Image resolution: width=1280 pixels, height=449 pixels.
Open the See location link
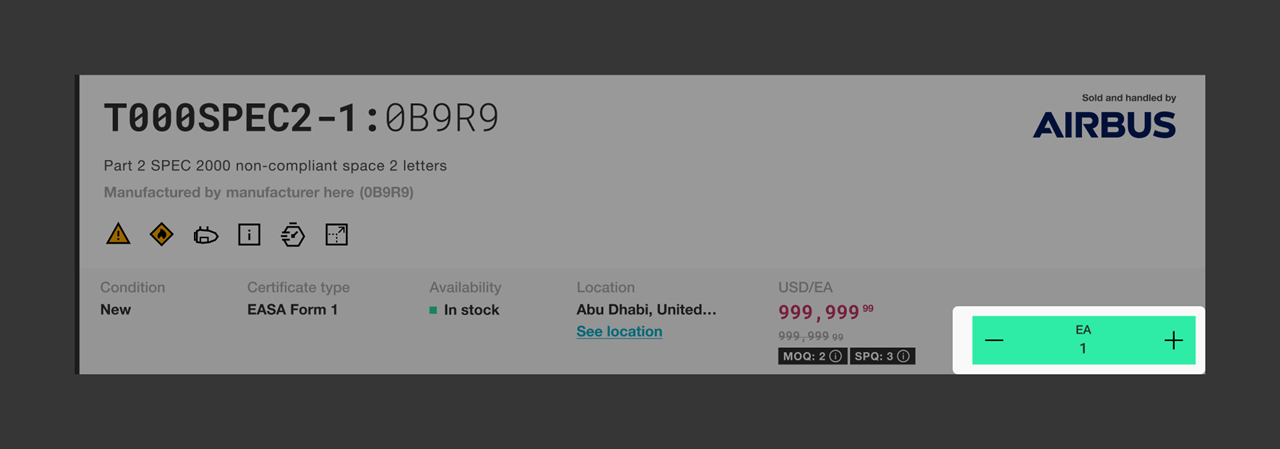(619, 331)
